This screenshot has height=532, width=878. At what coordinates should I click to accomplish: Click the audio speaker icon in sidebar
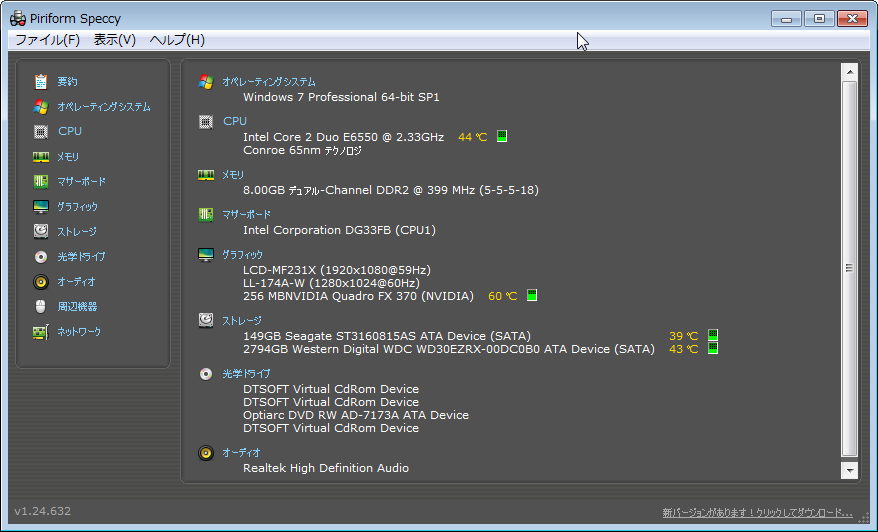point(40,282)
